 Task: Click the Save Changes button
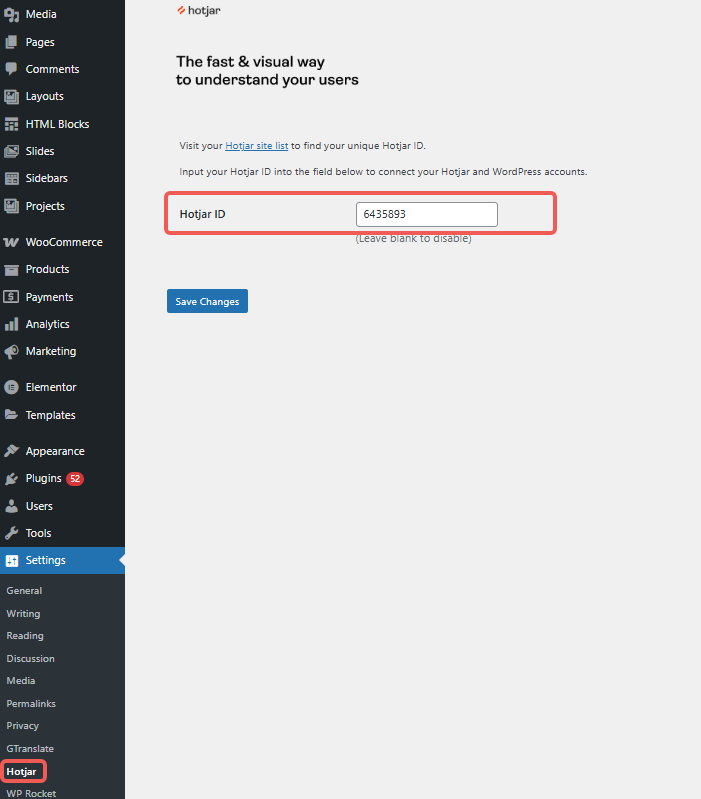coord(207,301)
